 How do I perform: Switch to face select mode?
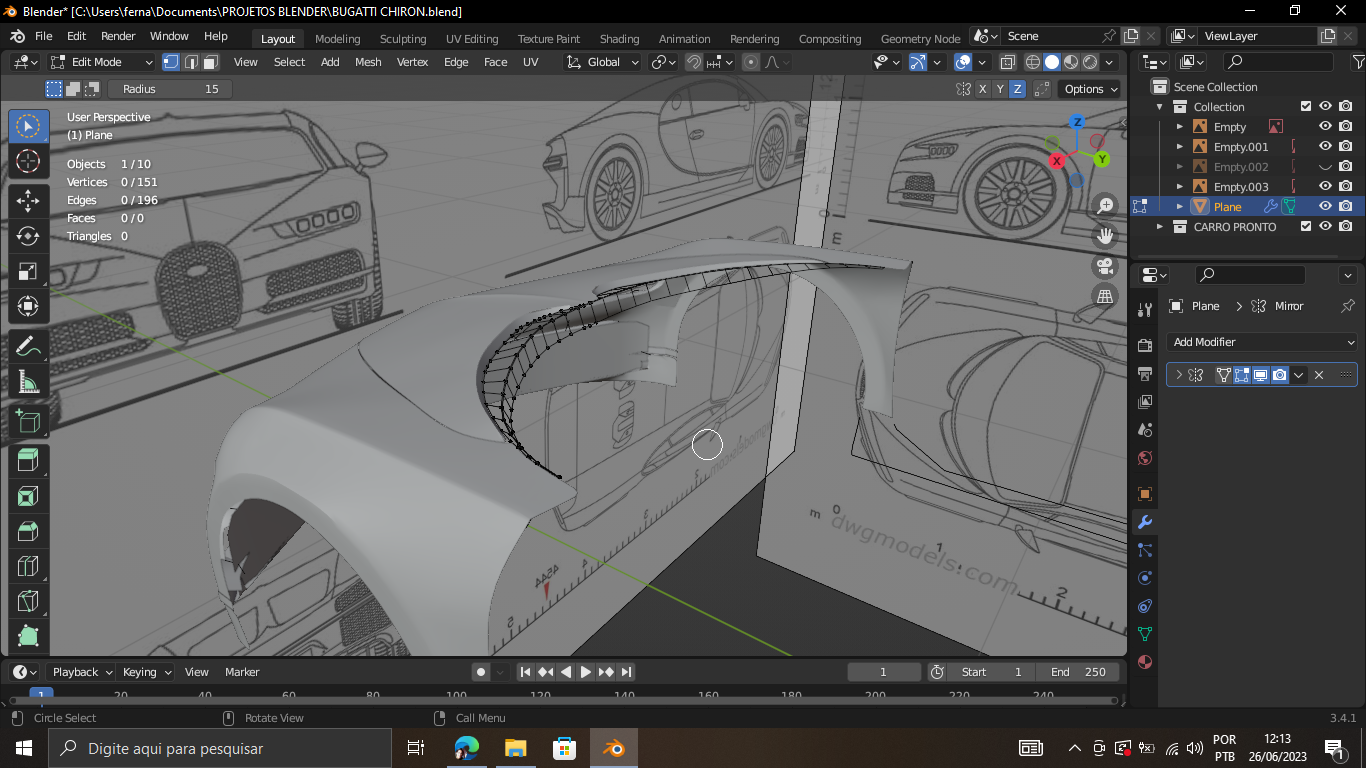click(211, 62)
